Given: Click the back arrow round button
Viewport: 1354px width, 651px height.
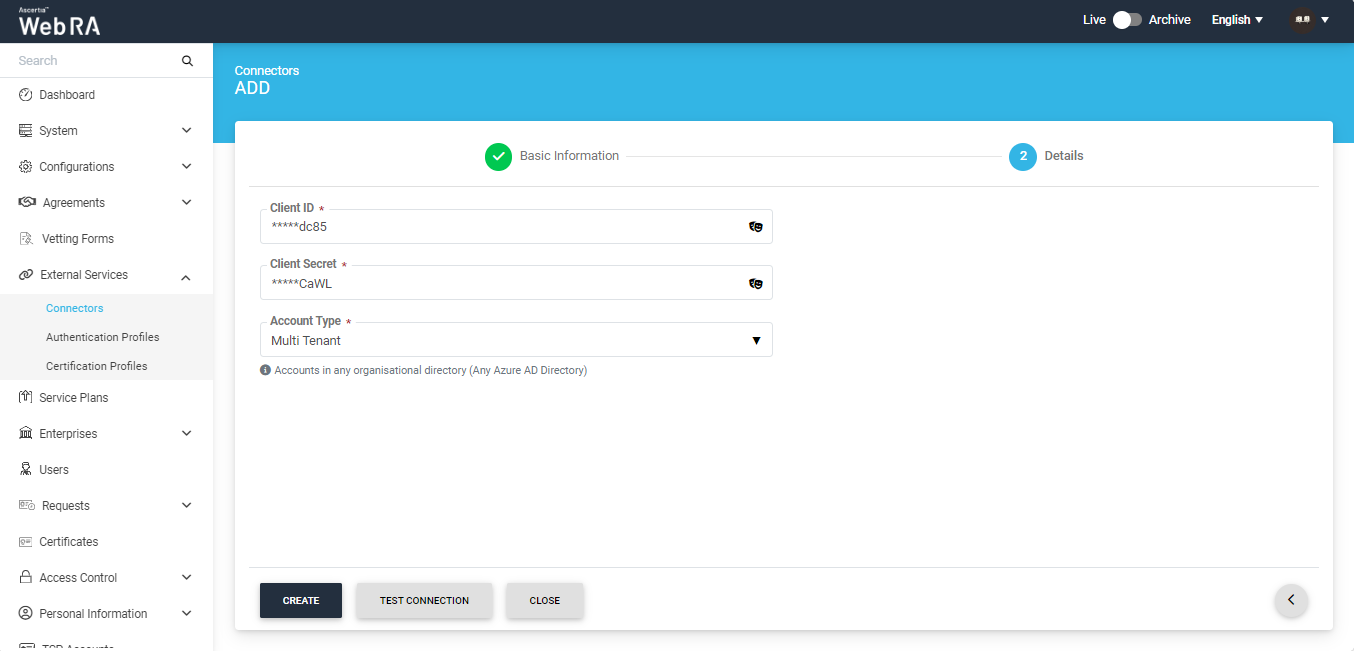Looking at the screenshot, I should 1291,600.
